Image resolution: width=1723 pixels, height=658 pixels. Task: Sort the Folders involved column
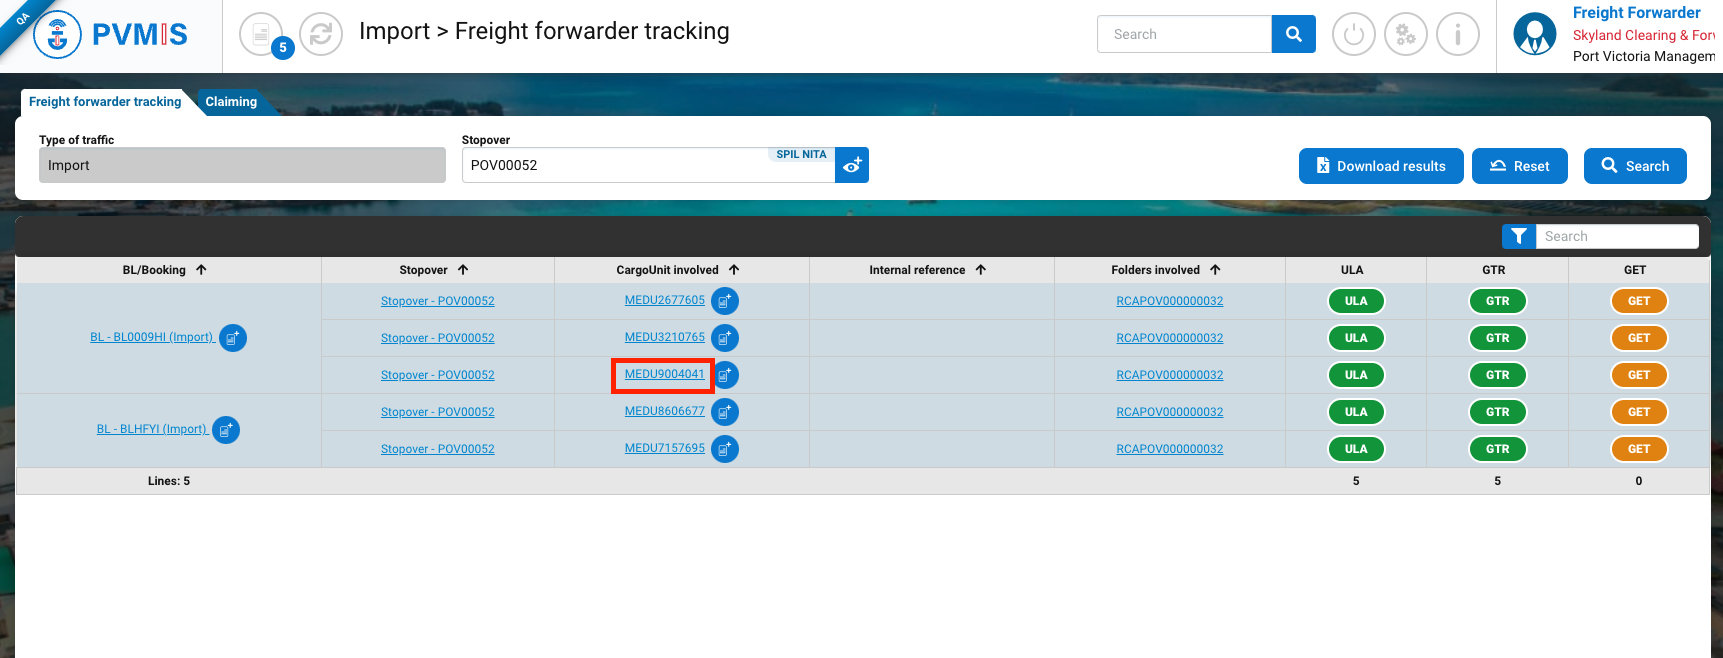[x=1215, y=270]
